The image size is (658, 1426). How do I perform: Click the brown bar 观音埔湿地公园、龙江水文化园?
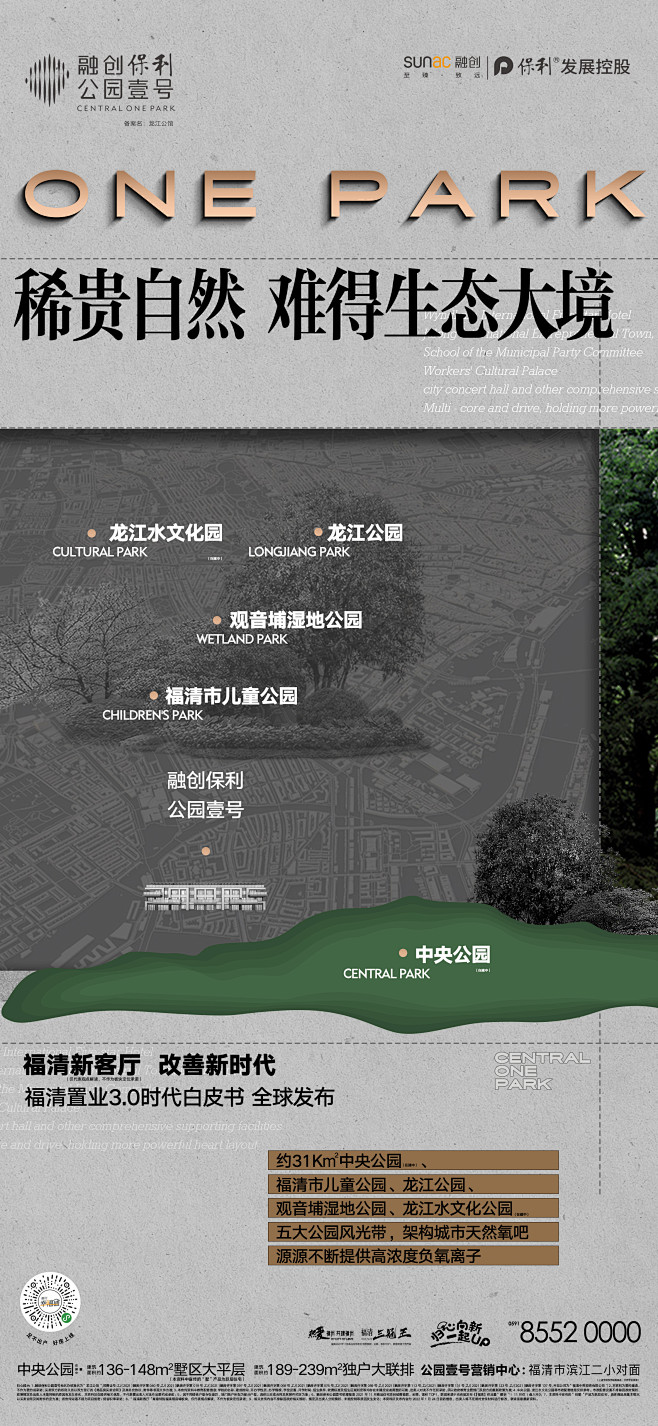413,1208
